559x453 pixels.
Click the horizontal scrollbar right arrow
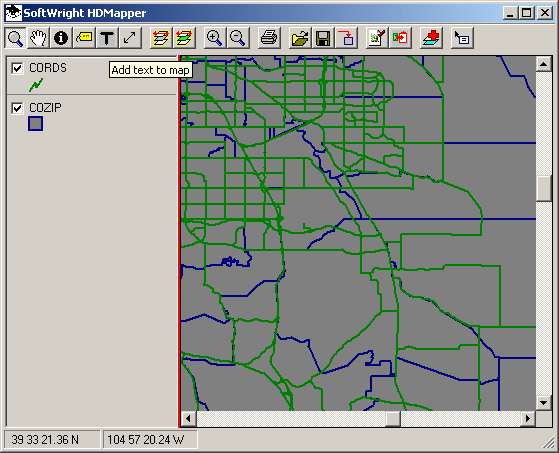(528, 418)
